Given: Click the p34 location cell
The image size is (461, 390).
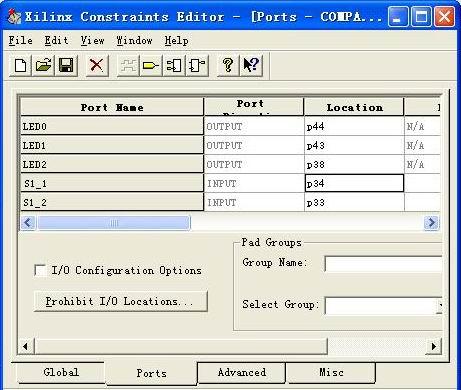Looking at the screenshot, I should (354, 183).
